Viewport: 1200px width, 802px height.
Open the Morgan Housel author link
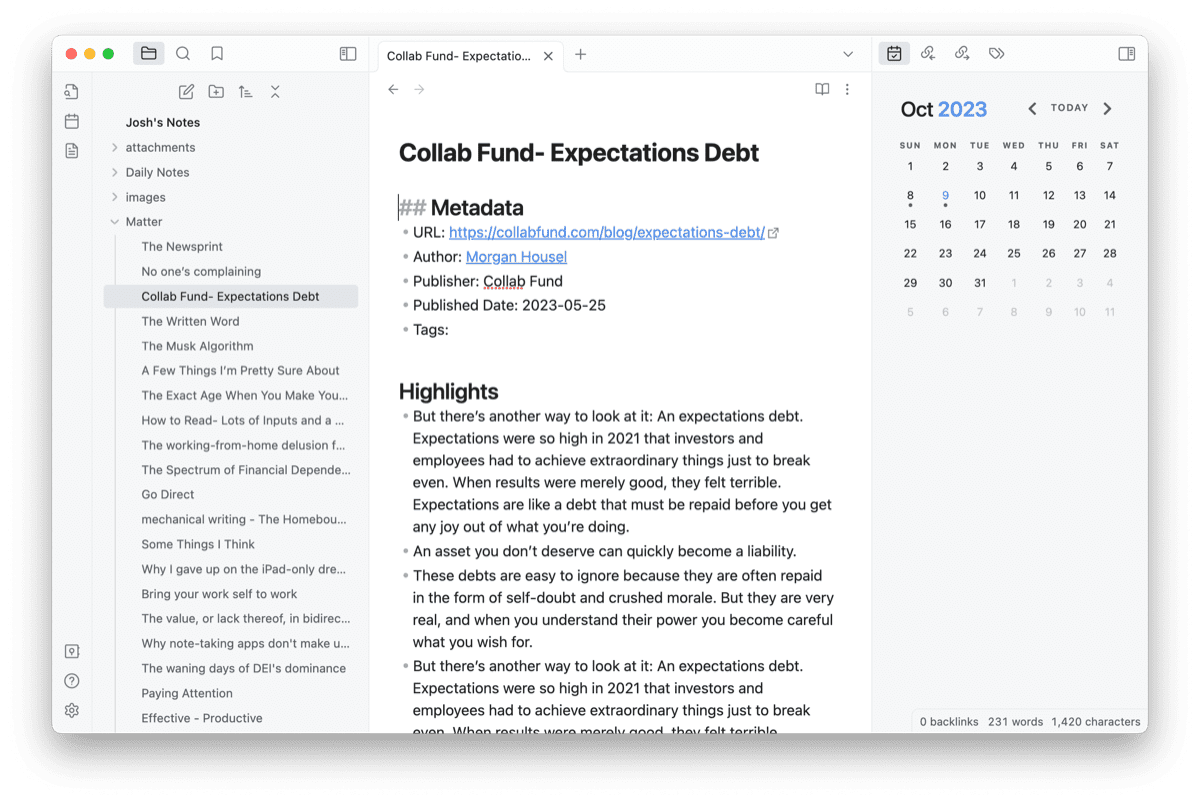click(x=516, y=257)
